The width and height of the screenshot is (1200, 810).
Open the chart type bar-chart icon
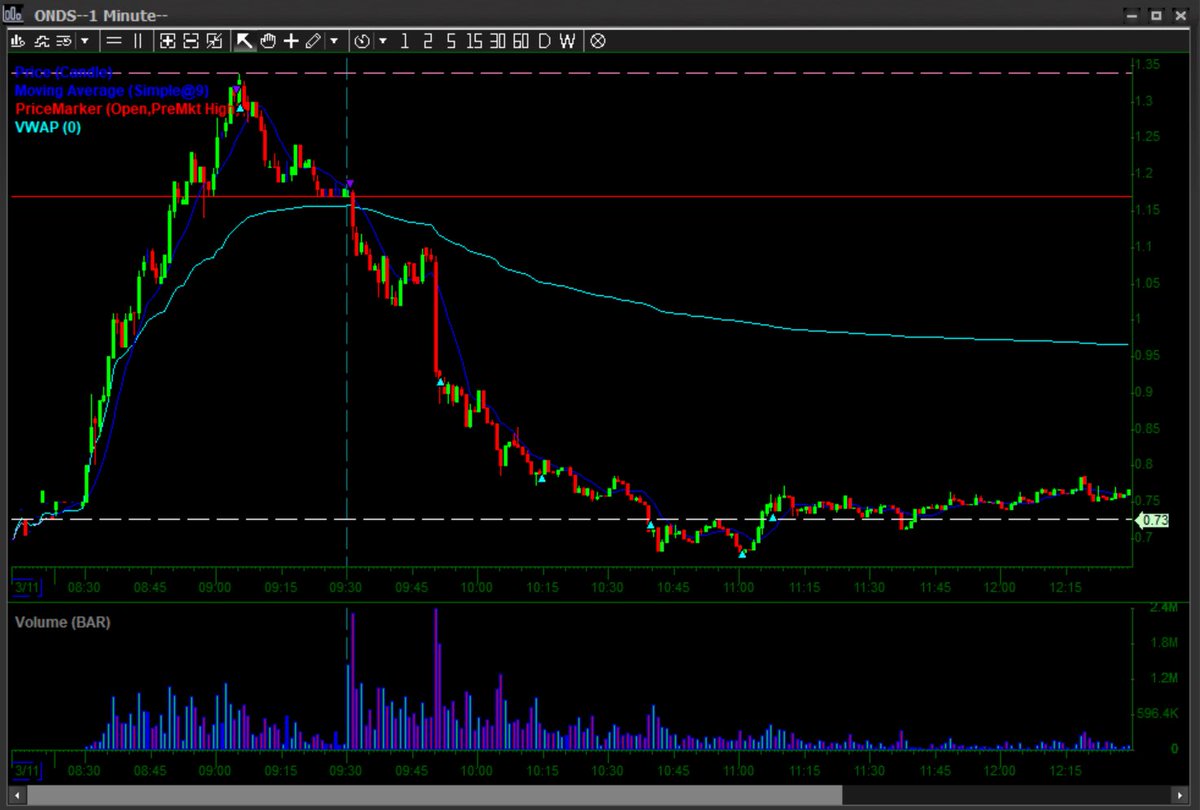(19, 41)
